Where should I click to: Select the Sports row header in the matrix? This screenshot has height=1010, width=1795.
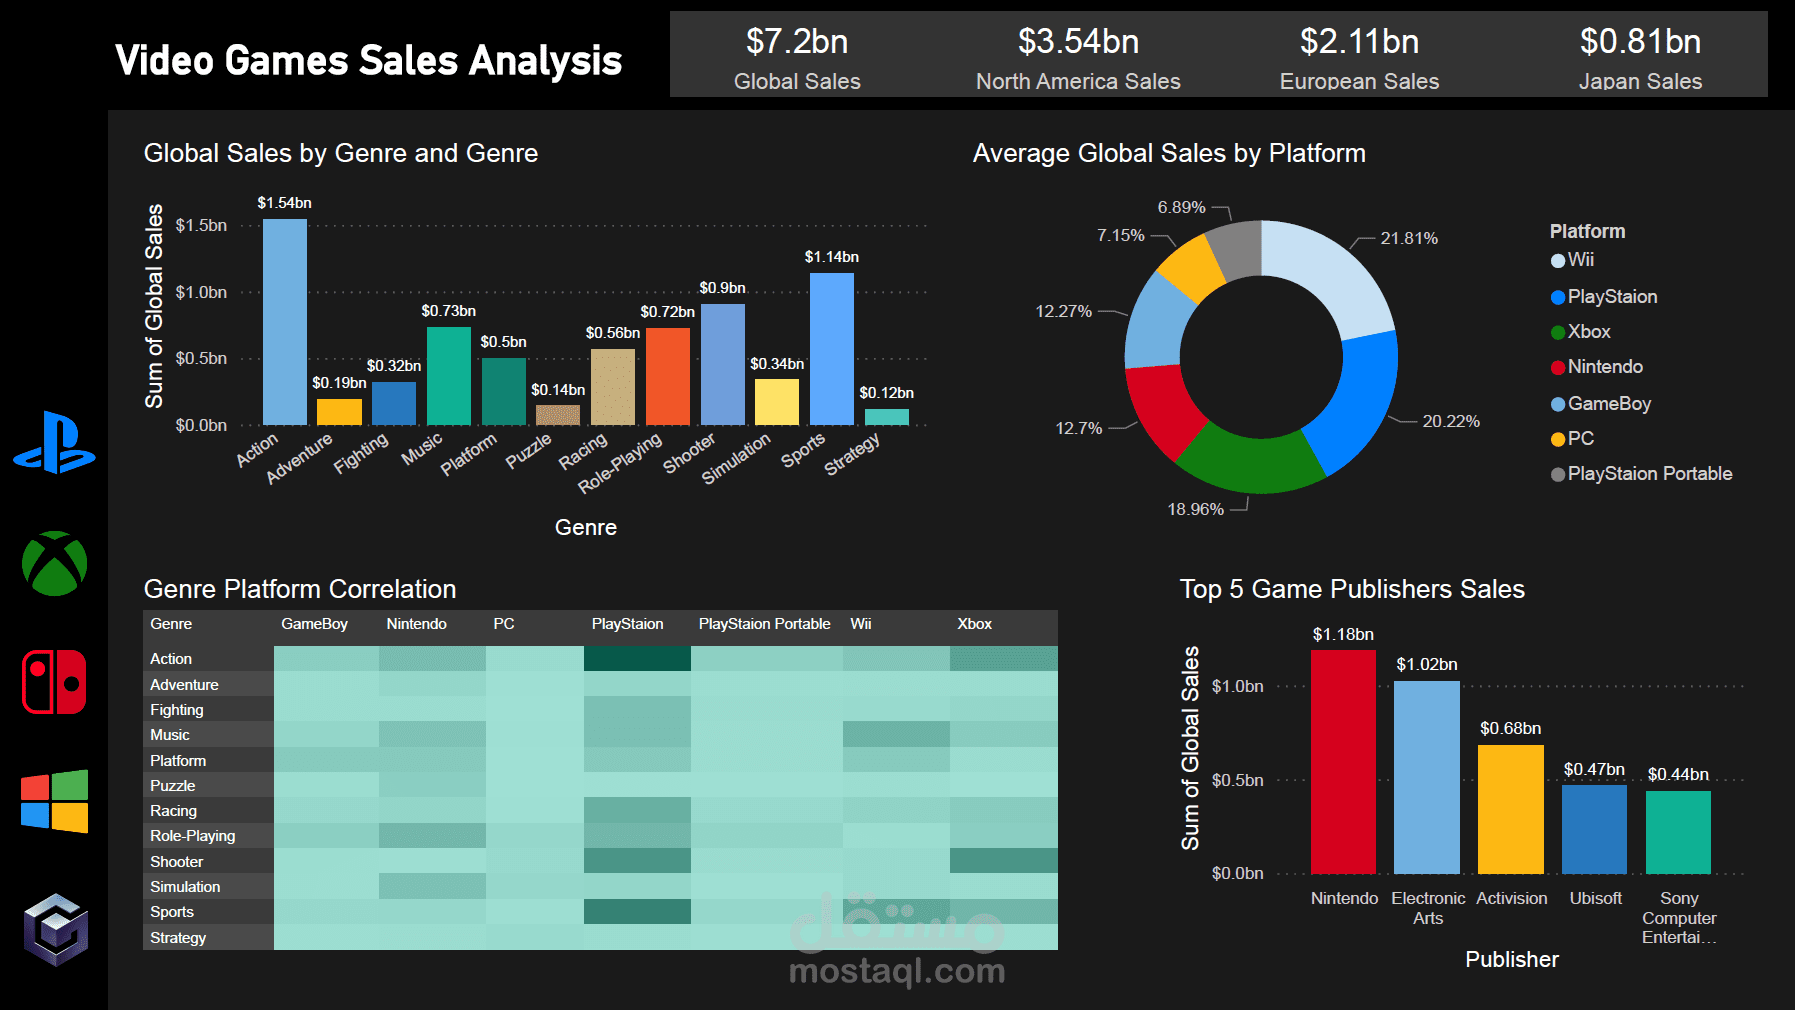208,912
